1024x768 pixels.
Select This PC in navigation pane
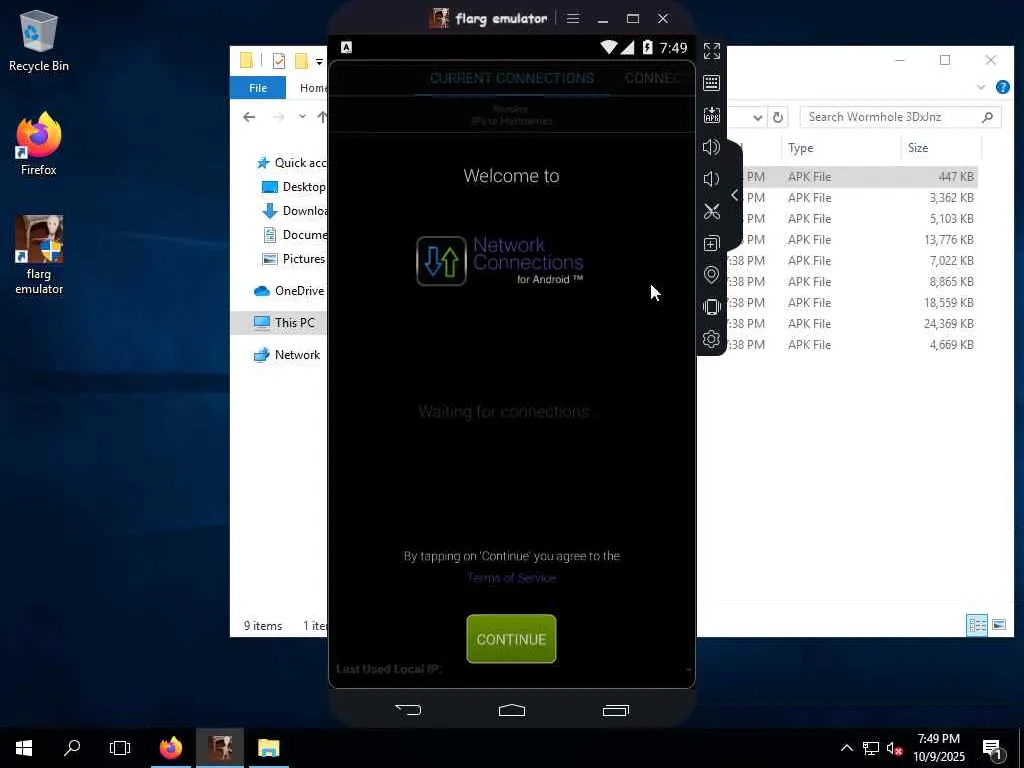click(x=284, y=323)
